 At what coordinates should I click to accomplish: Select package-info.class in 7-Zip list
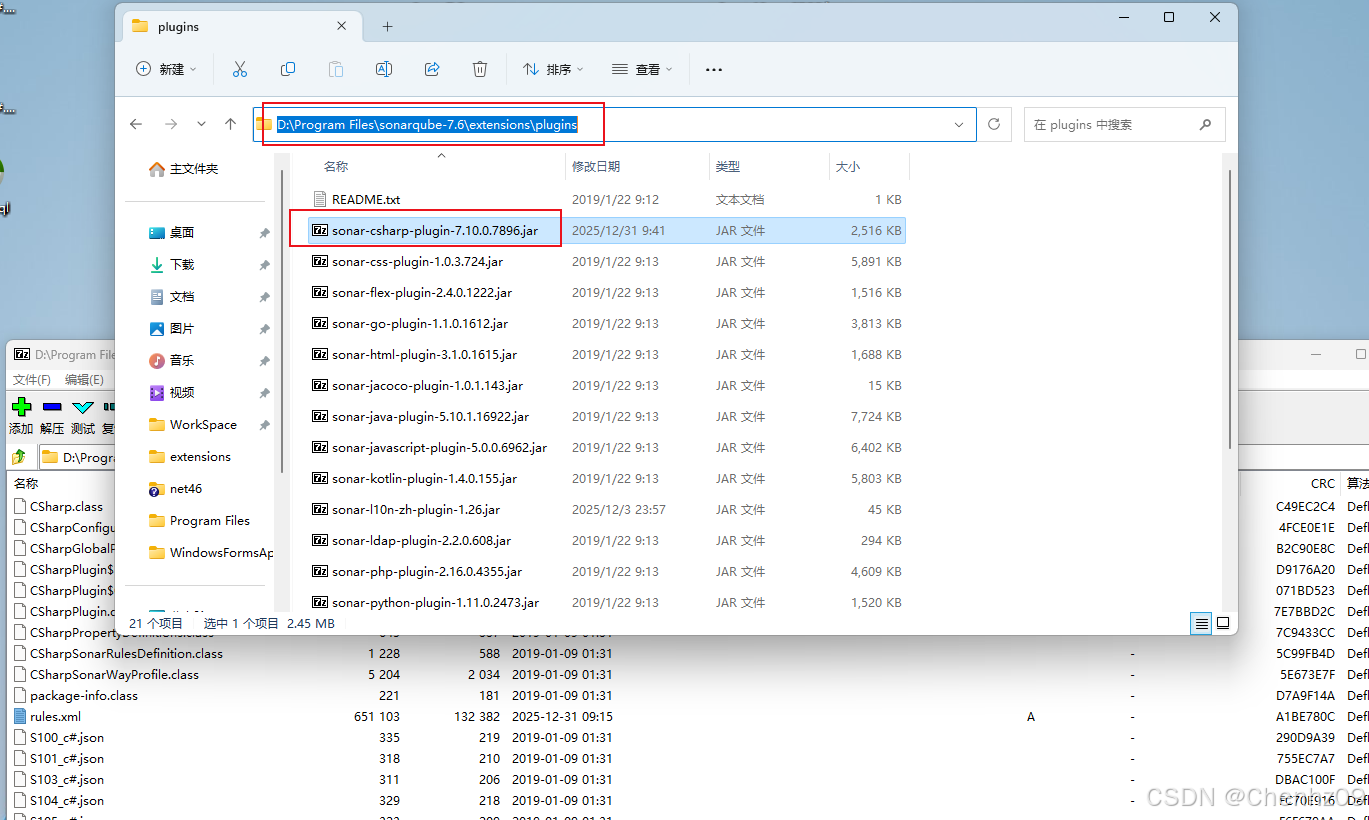point(84,696)
